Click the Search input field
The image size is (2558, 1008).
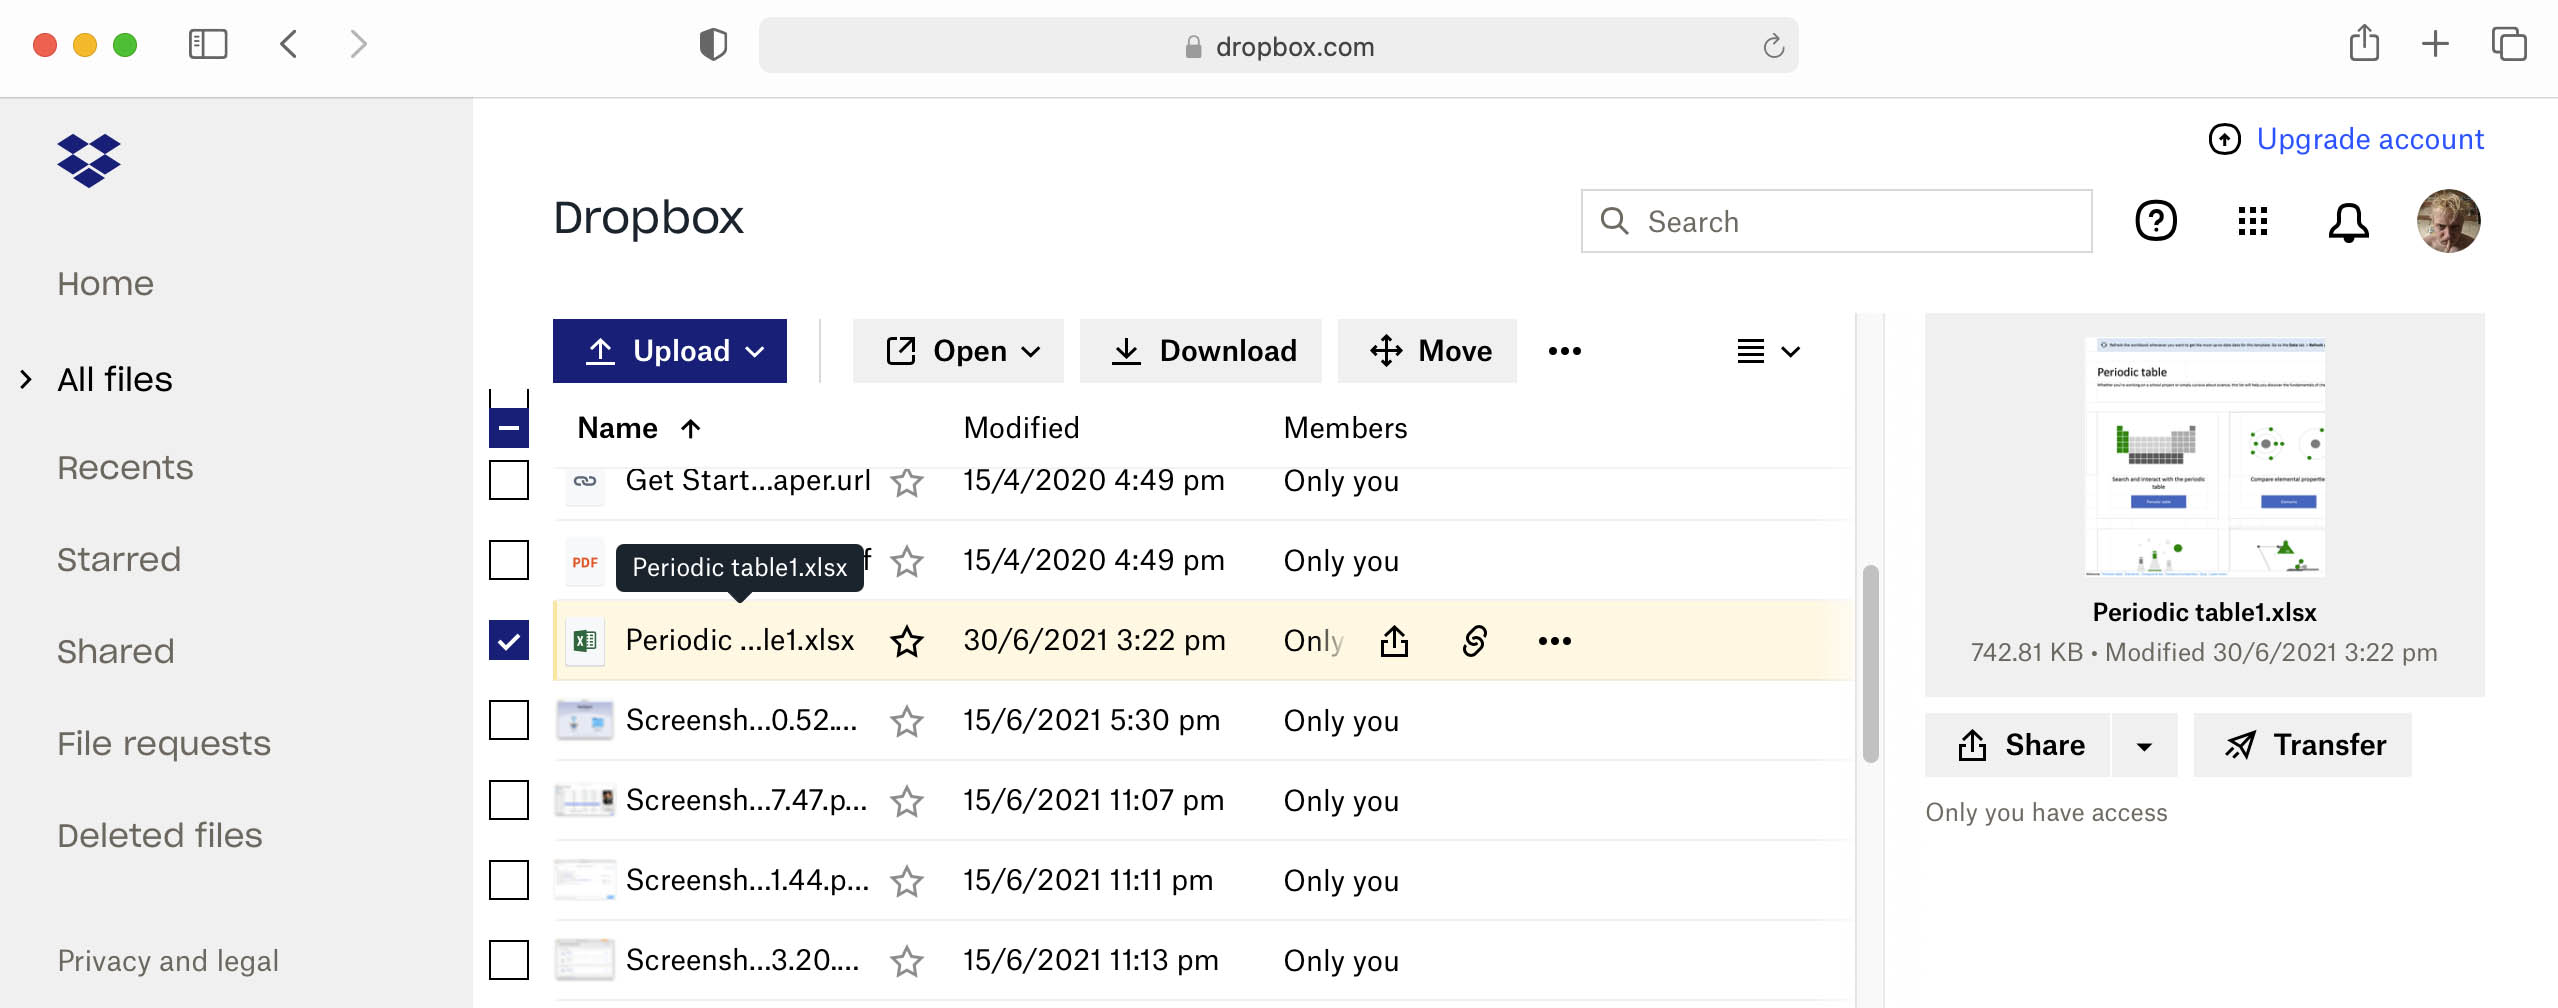(1836, 221)
